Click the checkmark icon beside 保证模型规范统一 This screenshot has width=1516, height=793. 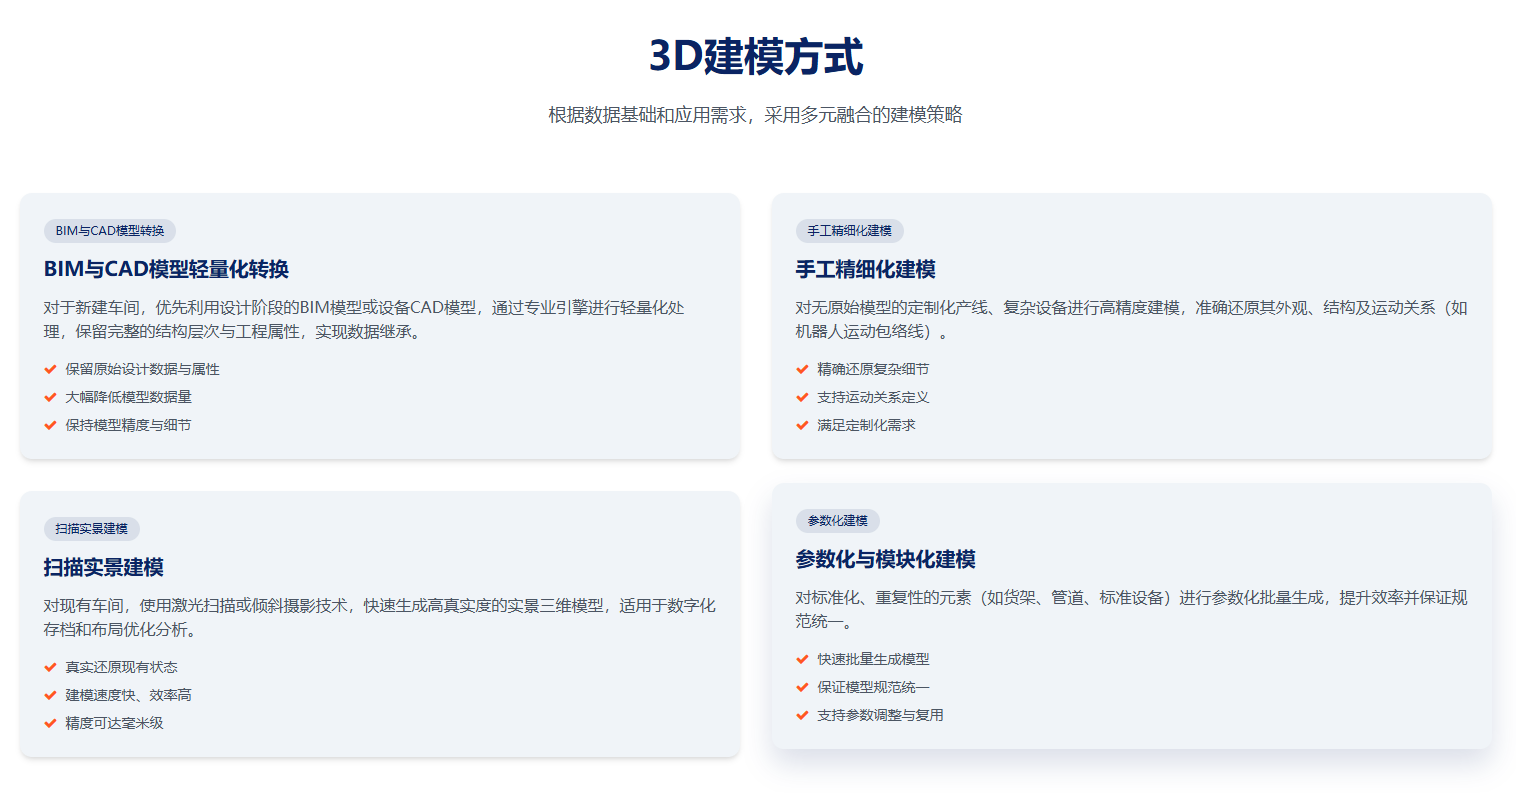click(x=802, y=687)
